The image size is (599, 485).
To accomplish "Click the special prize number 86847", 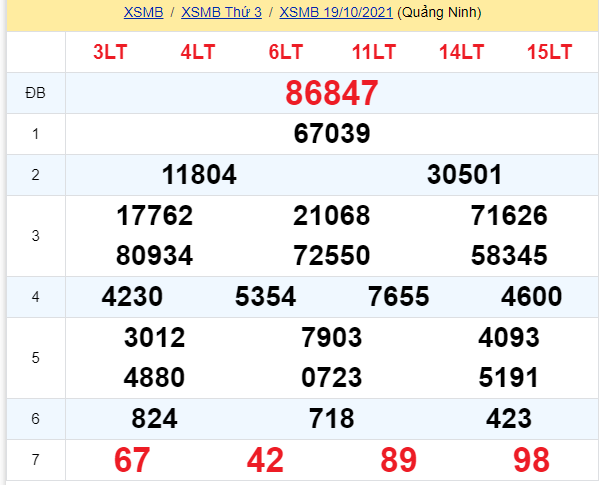I will point(332,93).
